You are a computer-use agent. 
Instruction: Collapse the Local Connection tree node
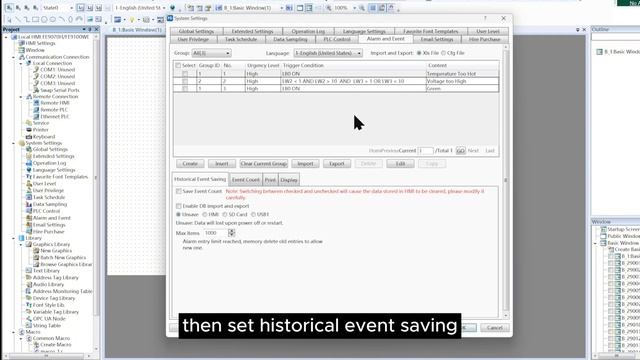(21, 64)
